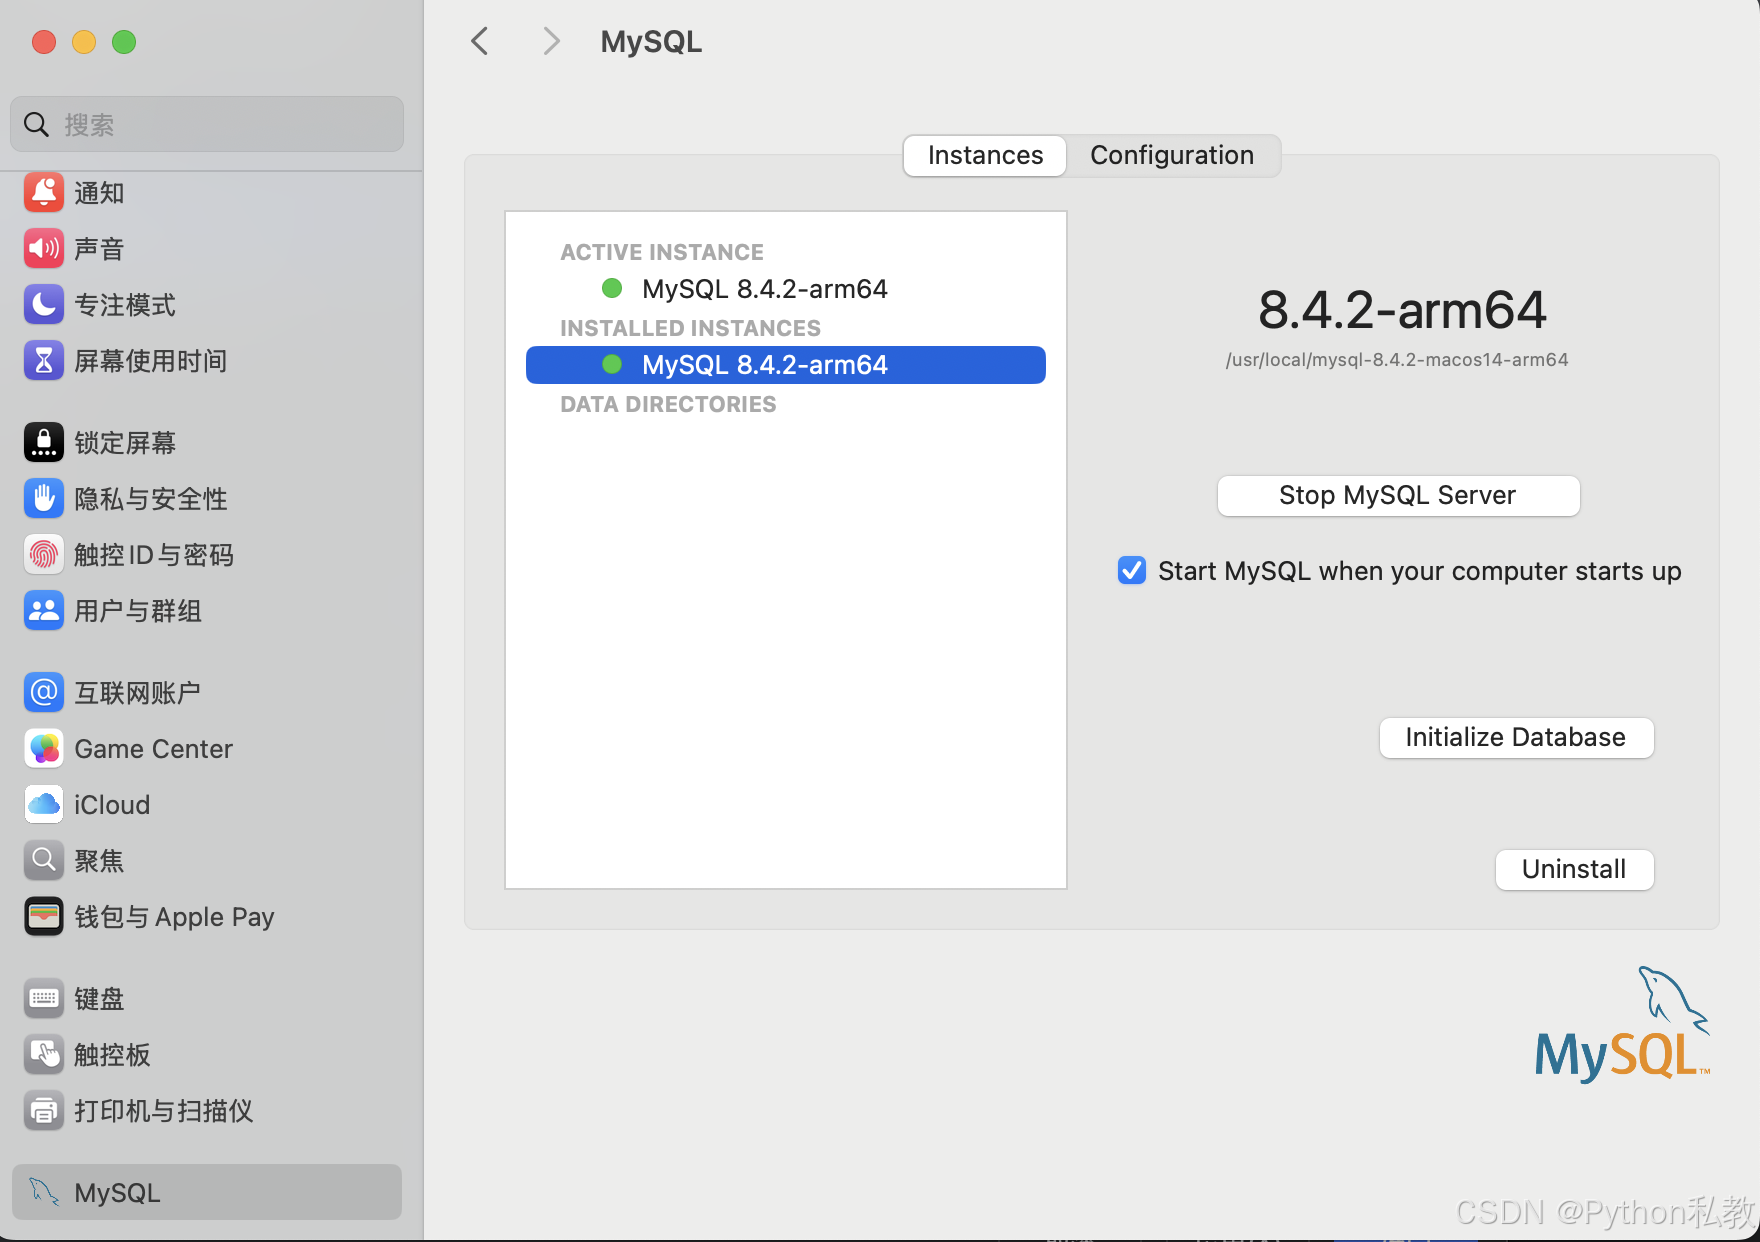This screenshot has width=1760, height=1242.
Task: Open the 用户与群组 people icon
Action: tap(44, 611)
